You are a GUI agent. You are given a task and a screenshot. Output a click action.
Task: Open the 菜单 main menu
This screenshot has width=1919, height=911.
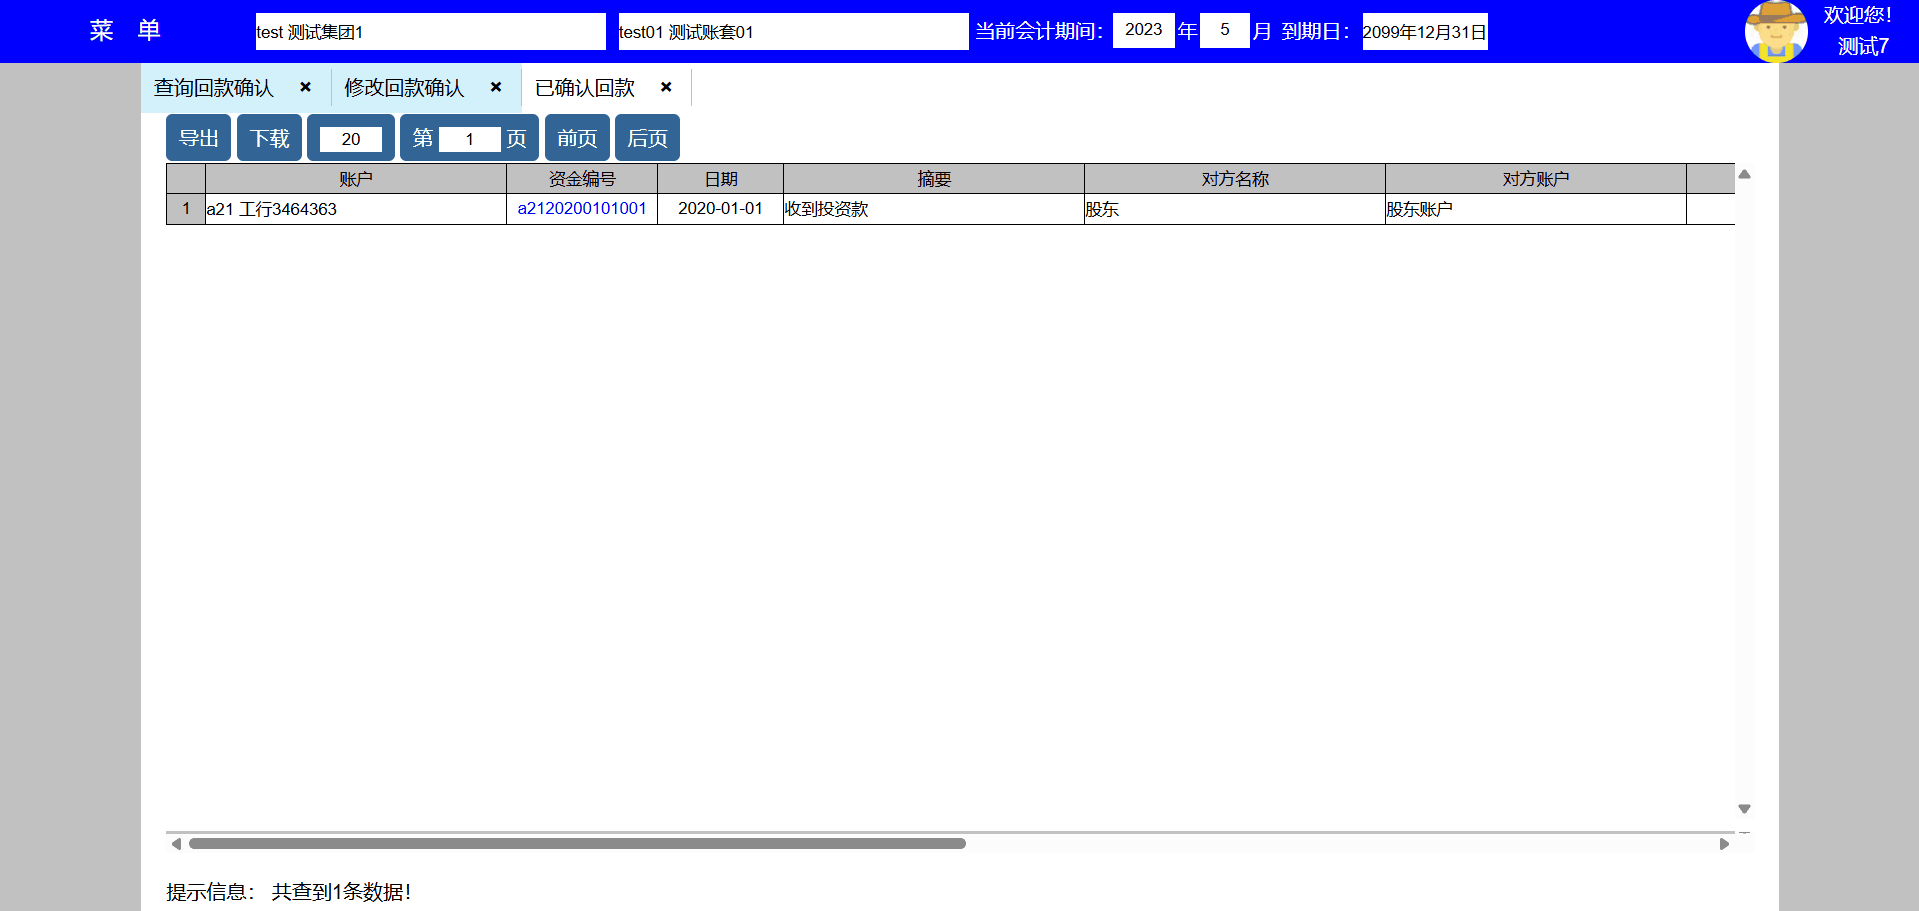(125, 31)
